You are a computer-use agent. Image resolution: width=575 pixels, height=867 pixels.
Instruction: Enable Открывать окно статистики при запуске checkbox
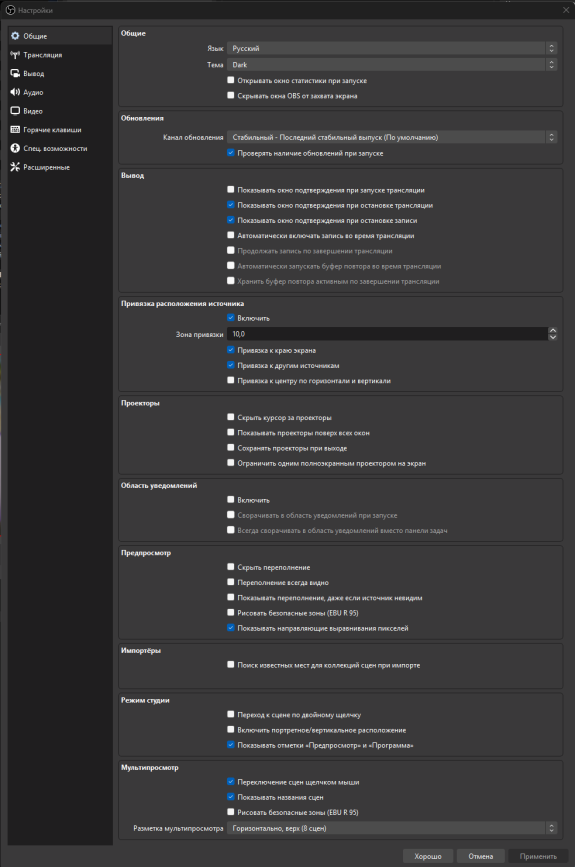(x=231, y=80)
